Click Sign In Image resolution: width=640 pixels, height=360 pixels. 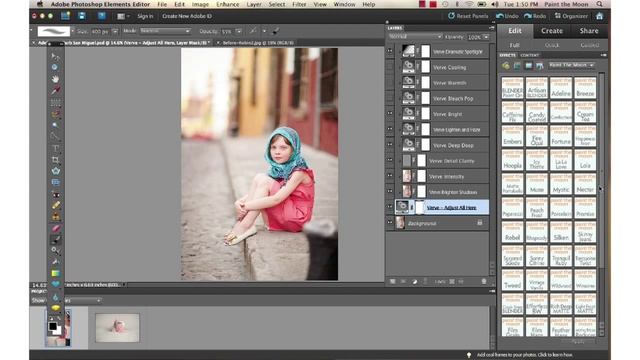[145, 16]
